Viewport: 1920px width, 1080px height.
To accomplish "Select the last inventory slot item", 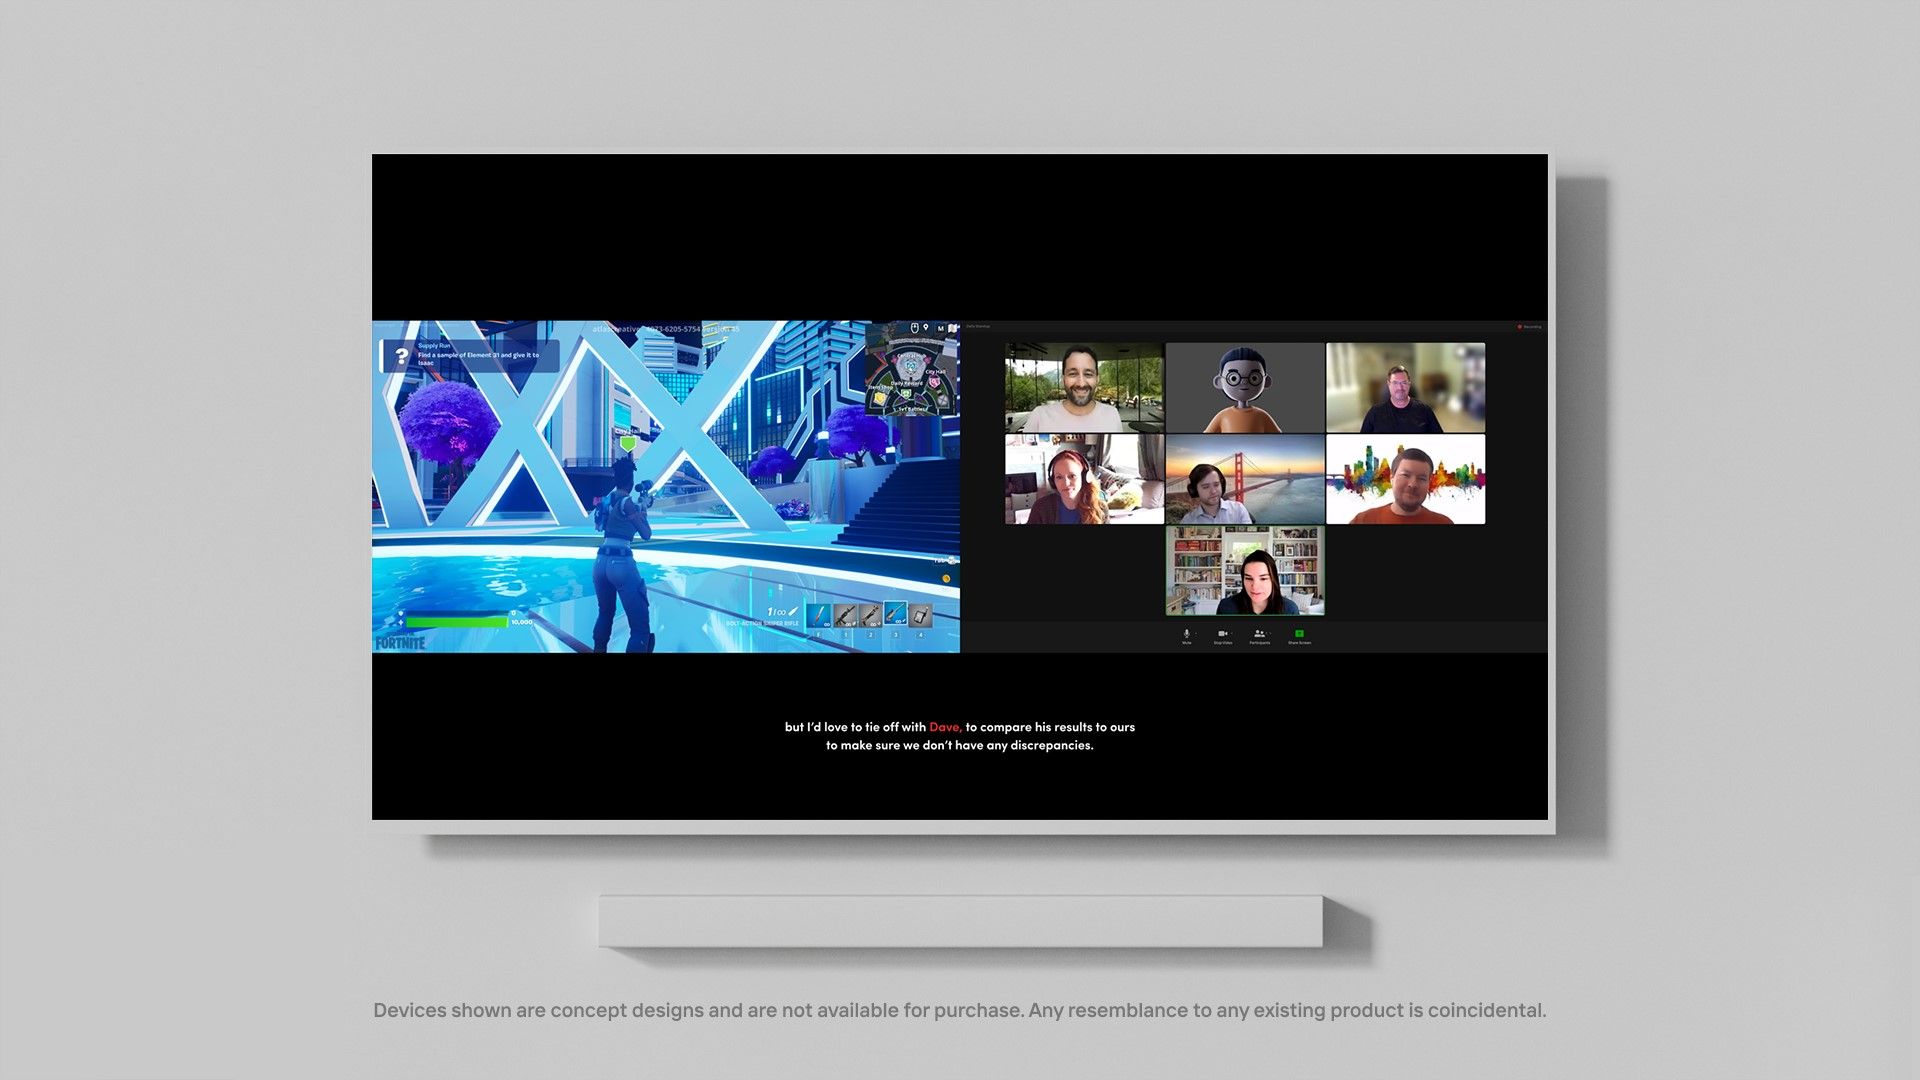I will [921, 615].
